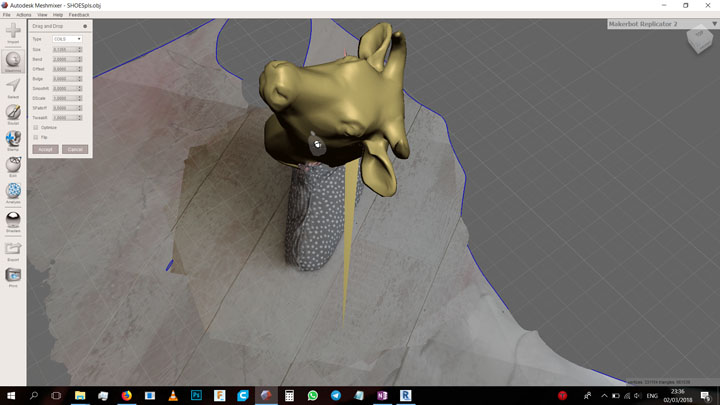The image size is (720, 405).
Task: Open the Shaders sphere icon
Action: (x=13, y=219)
